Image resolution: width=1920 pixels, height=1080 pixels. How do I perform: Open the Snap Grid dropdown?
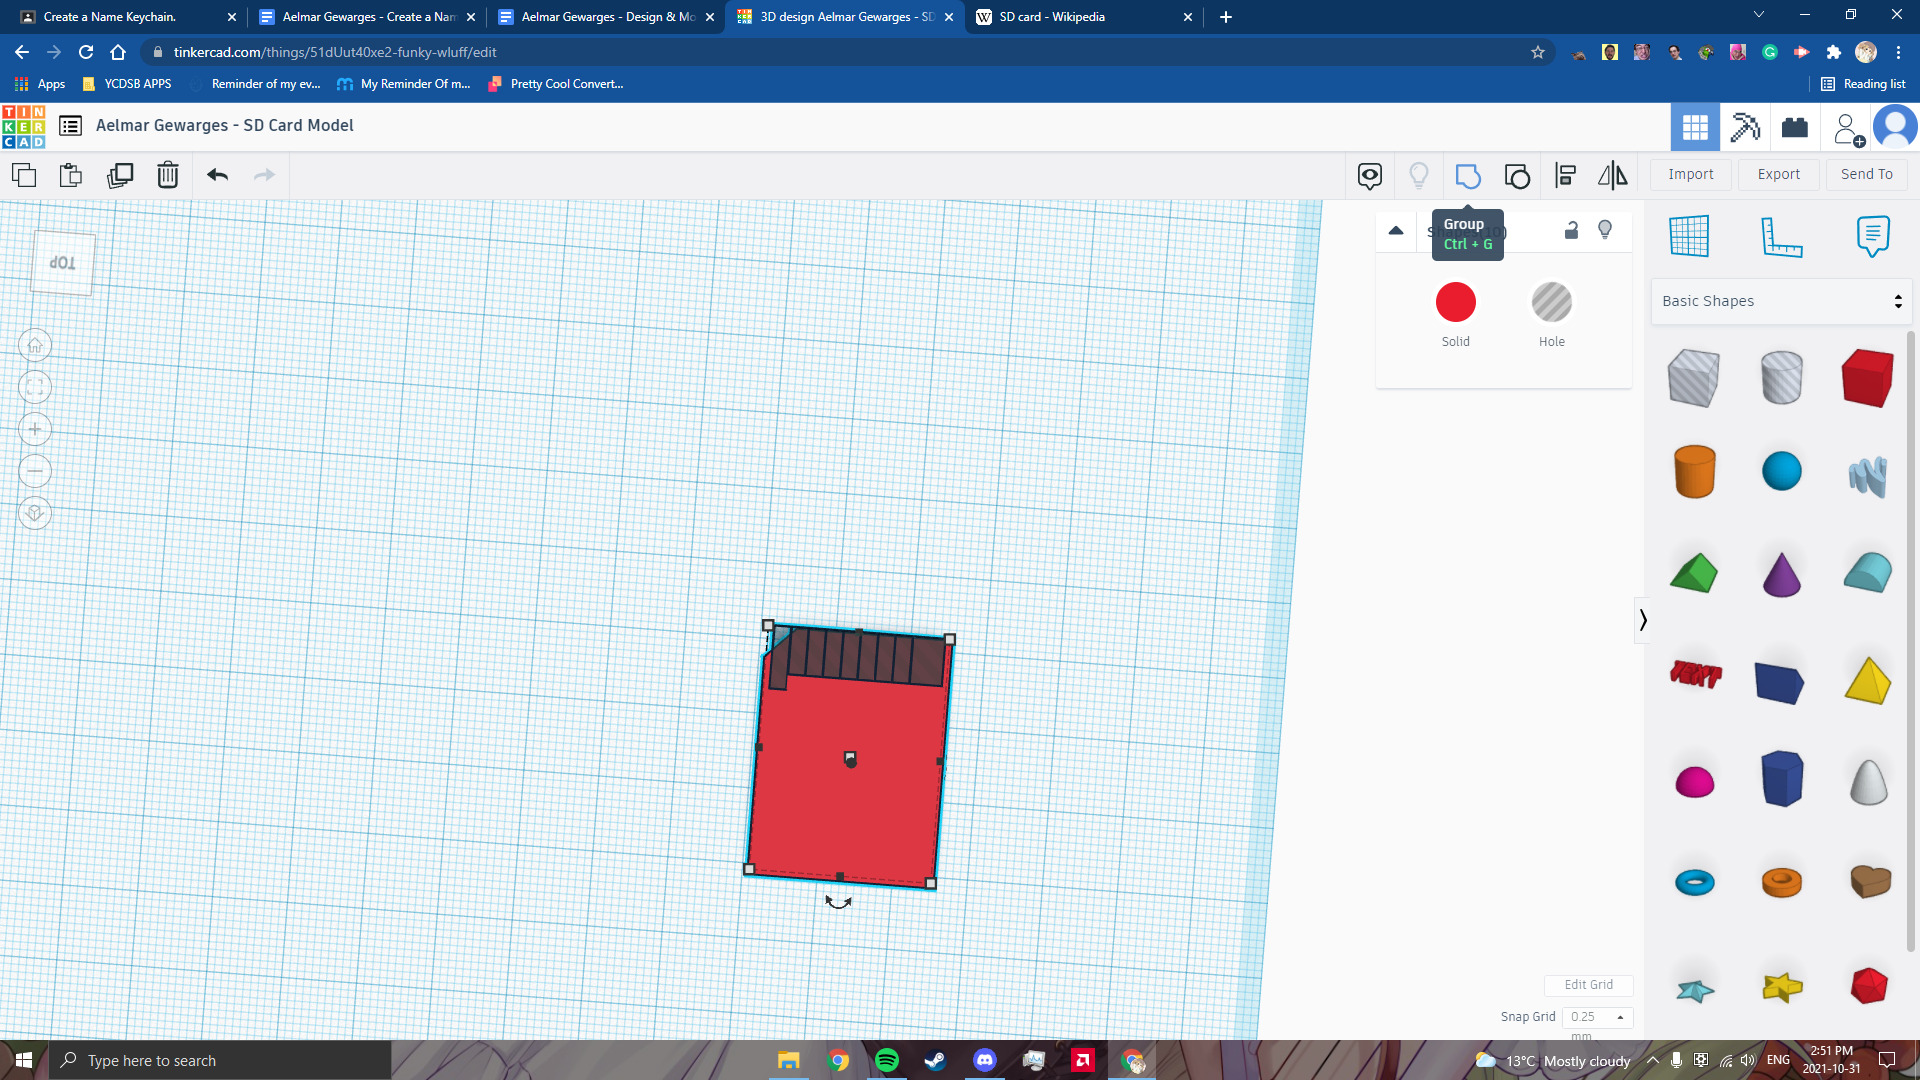1597,1017
